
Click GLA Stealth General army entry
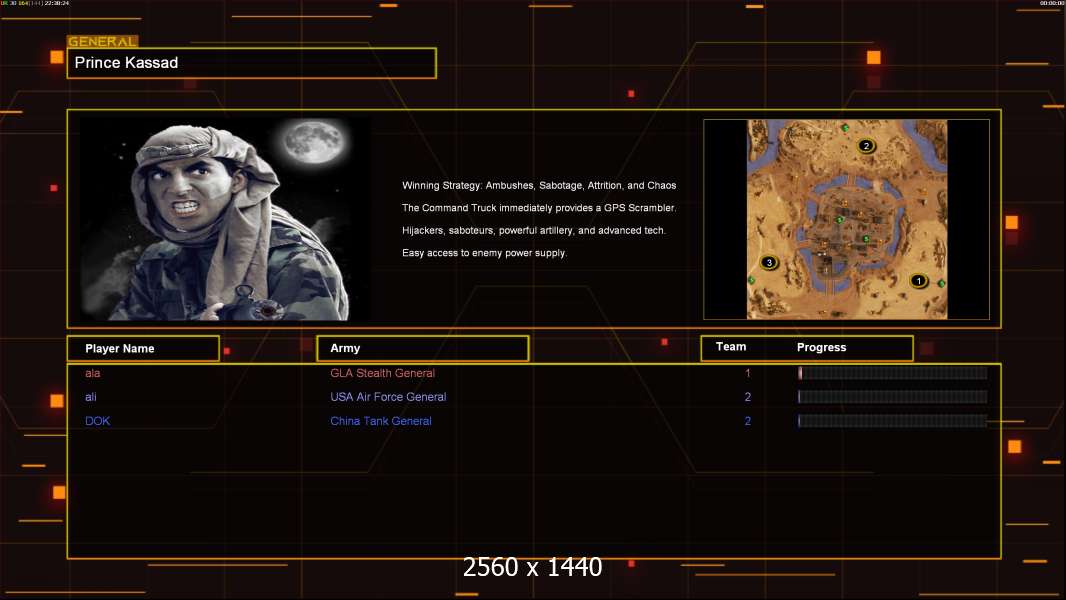[x=382, y=373]
